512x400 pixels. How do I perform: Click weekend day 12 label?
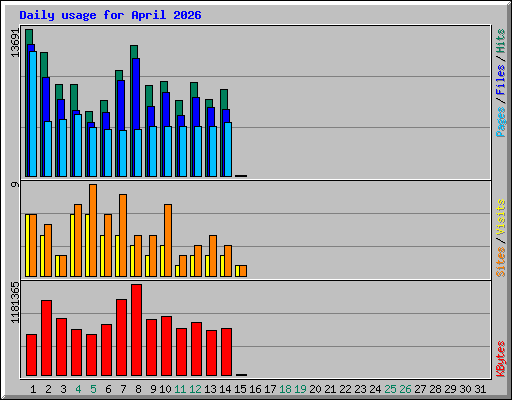(x=195, y=389)
